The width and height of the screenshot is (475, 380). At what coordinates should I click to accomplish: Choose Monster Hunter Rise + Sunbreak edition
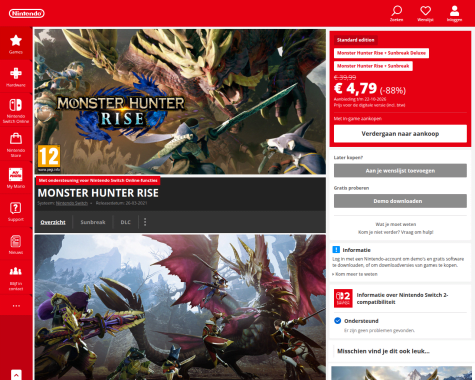tap(373, 66)
